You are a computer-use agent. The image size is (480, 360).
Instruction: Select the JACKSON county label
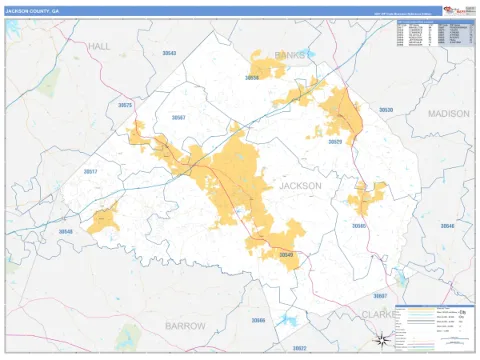coord(300,186)
